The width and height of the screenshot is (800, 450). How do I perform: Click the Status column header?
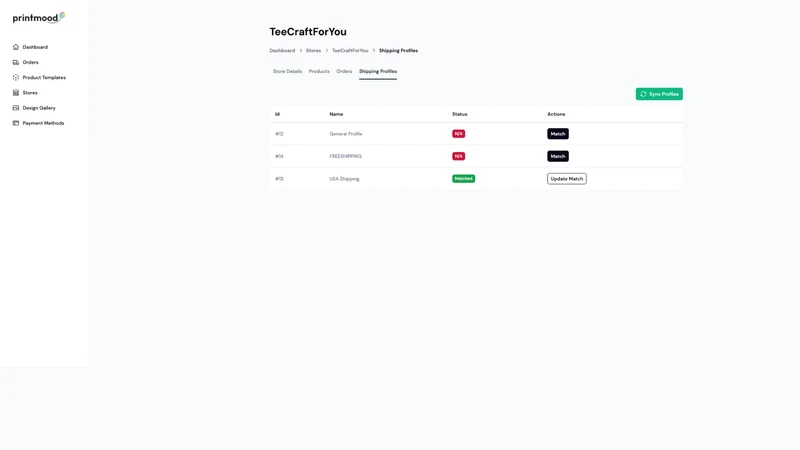[460, 114]
